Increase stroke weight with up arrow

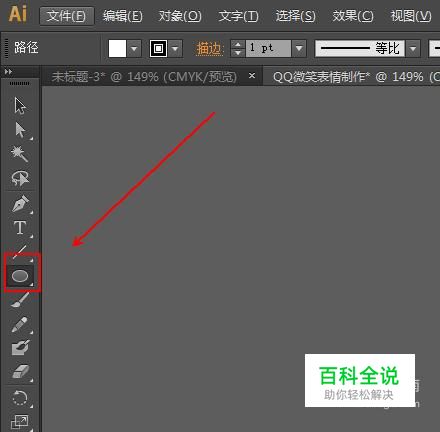(238, 44)
